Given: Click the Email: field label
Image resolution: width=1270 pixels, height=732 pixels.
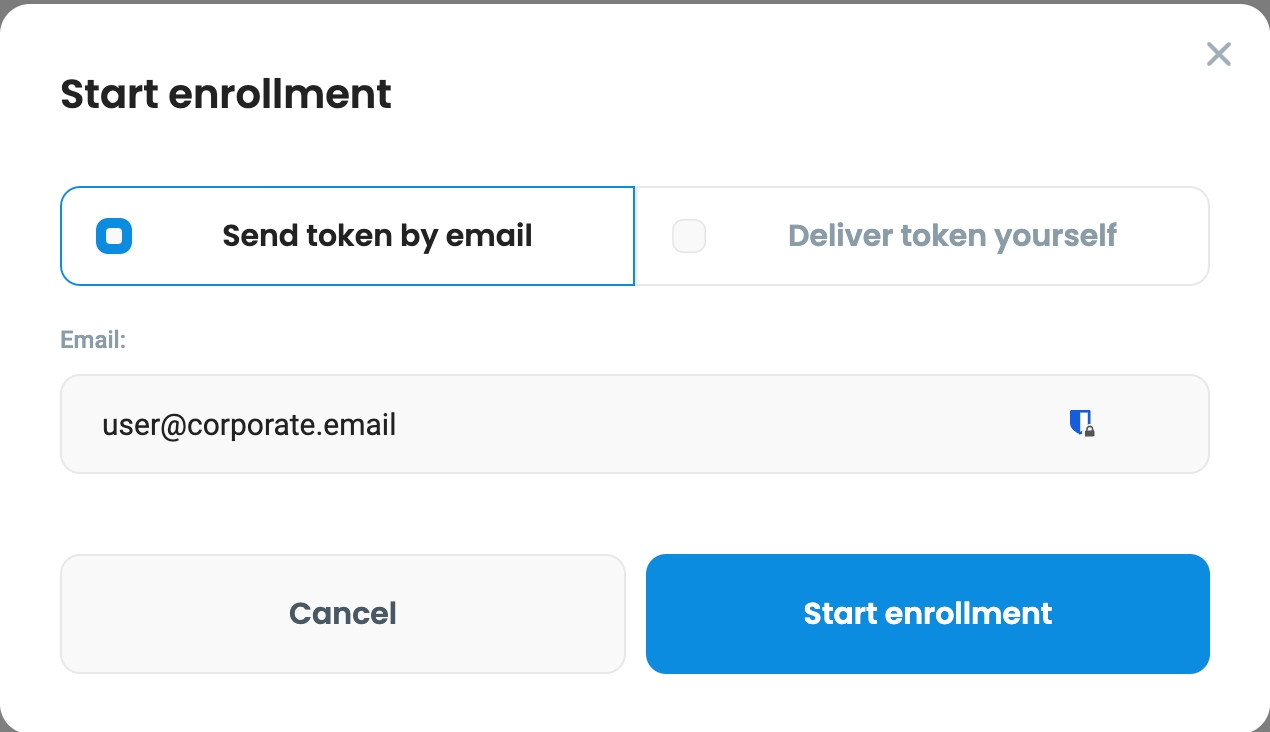Looking at the screenshot, I should point(93,340).
